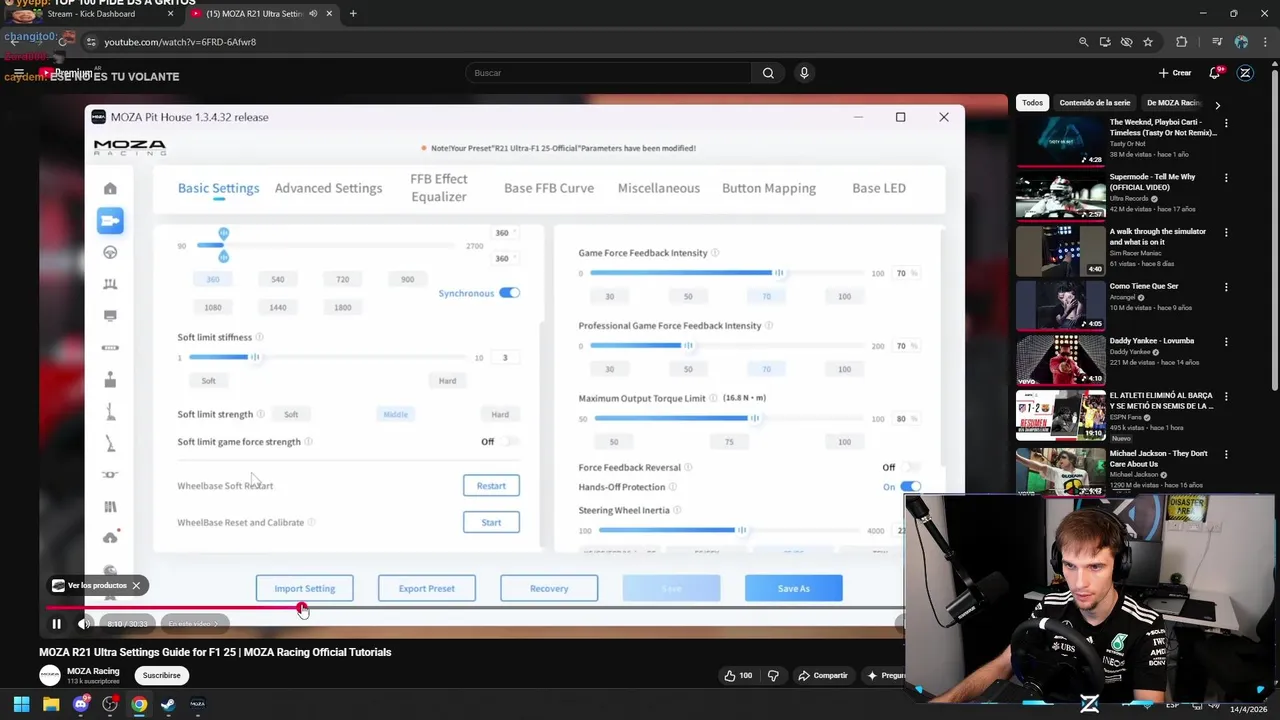Toggle Hands-Off Protection switch
1280x720 pixels.
click(910, 487)
